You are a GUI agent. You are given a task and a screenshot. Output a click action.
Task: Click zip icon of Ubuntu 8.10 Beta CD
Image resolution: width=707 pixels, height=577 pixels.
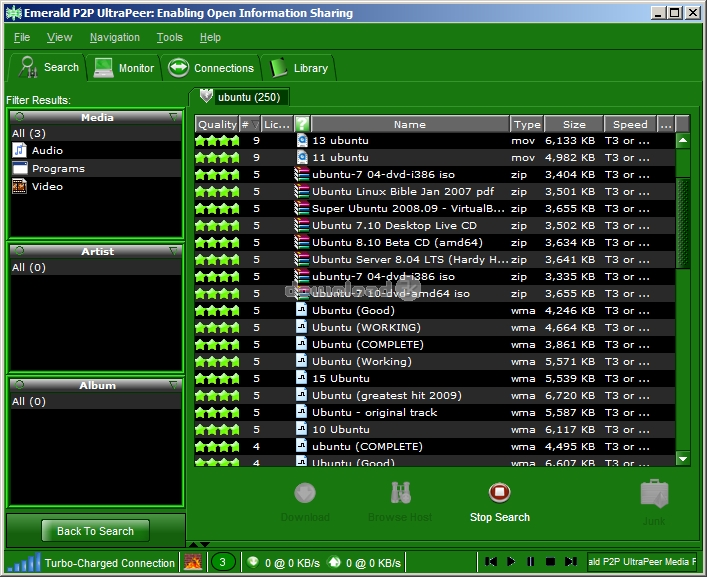(302, 243)
